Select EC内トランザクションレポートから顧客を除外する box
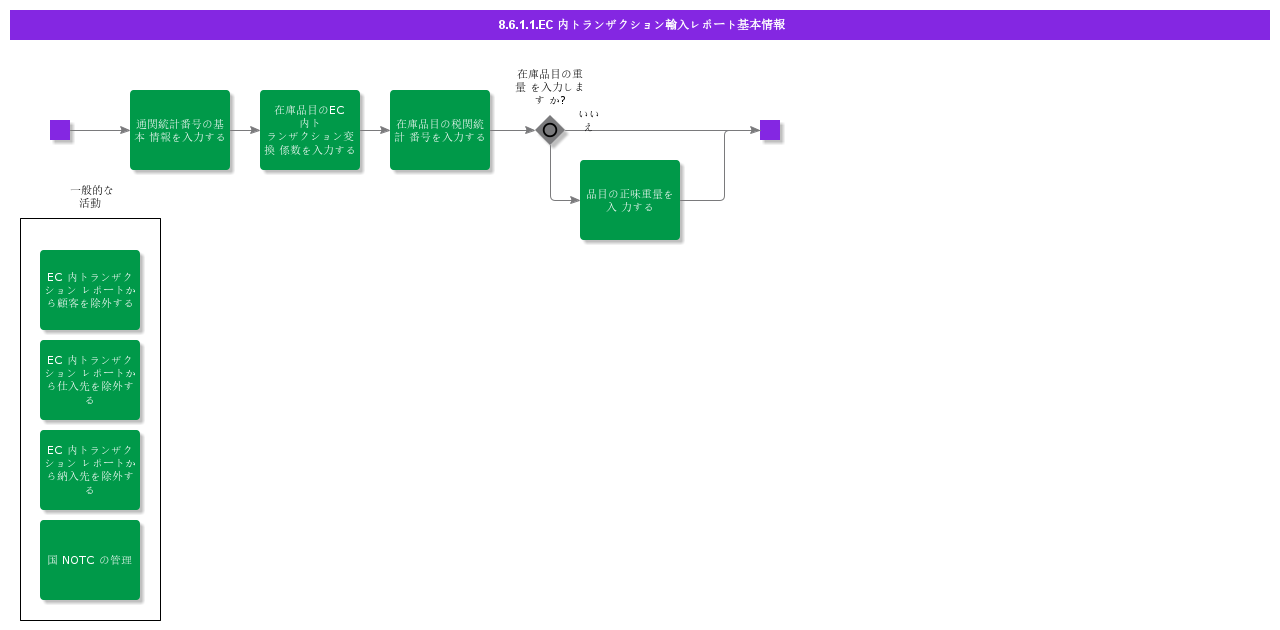This screenshot has width=1280, height=630. tap(90, 290)
